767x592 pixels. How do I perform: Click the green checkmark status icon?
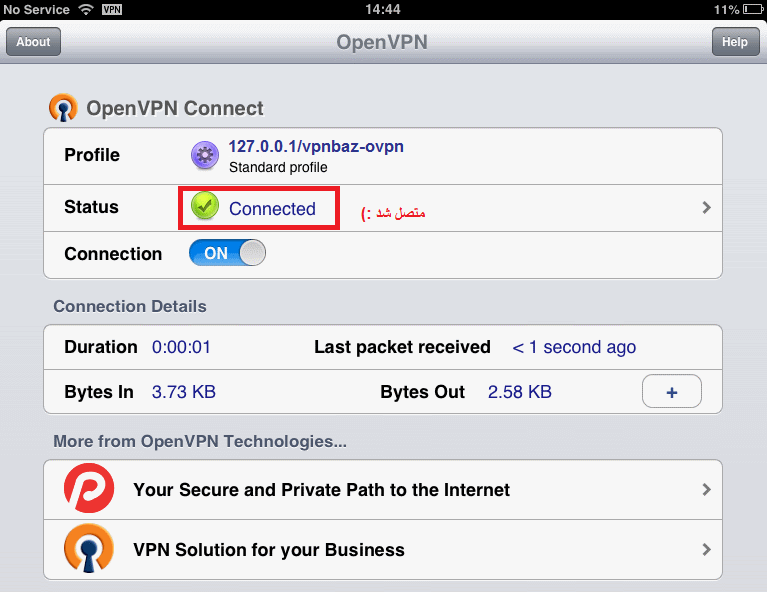click(205, 206)
